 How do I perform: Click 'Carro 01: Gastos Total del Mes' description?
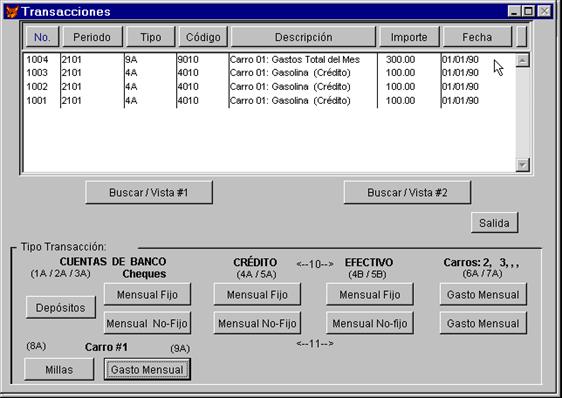(295, 60)
